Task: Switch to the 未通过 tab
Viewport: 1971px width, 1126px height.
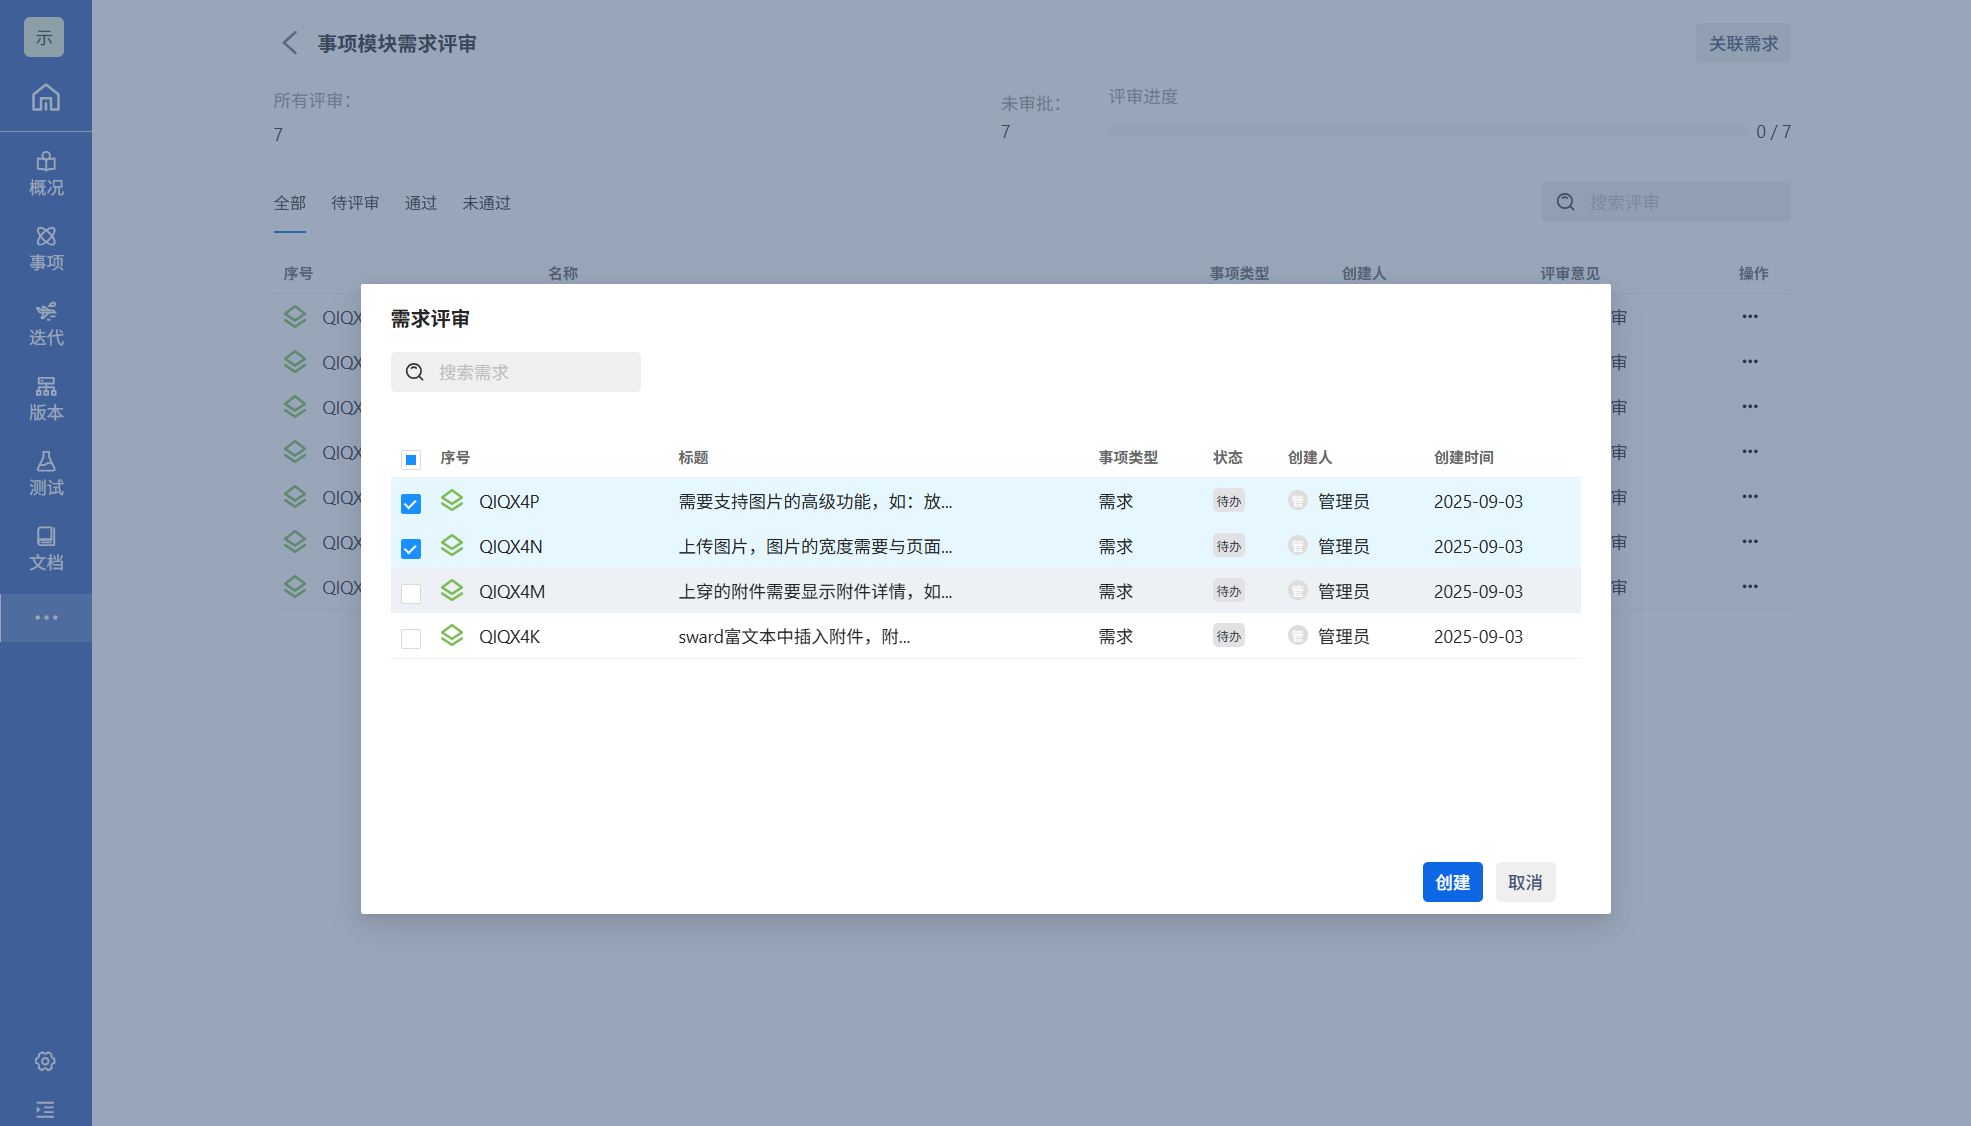Action: point(486,203)
